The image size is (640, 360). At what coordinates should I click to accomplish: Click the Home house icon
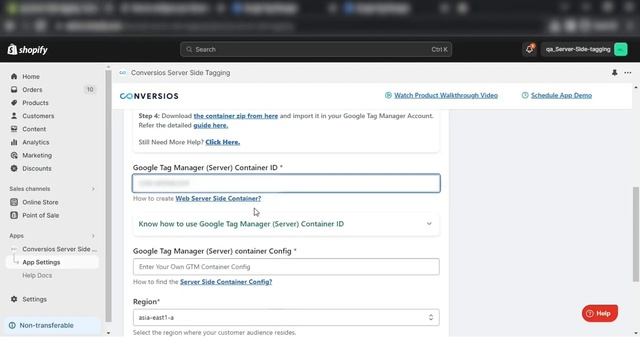point(14,76)
